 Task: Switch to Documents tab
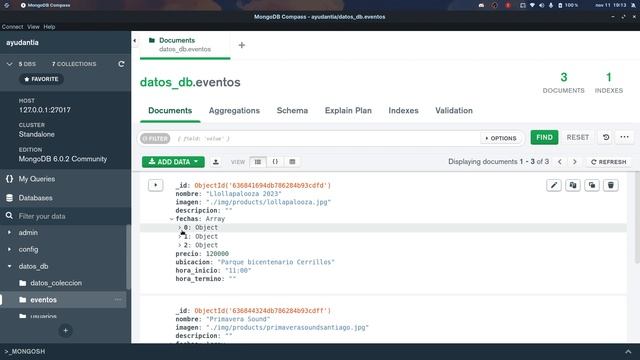[x=170, y=111]
